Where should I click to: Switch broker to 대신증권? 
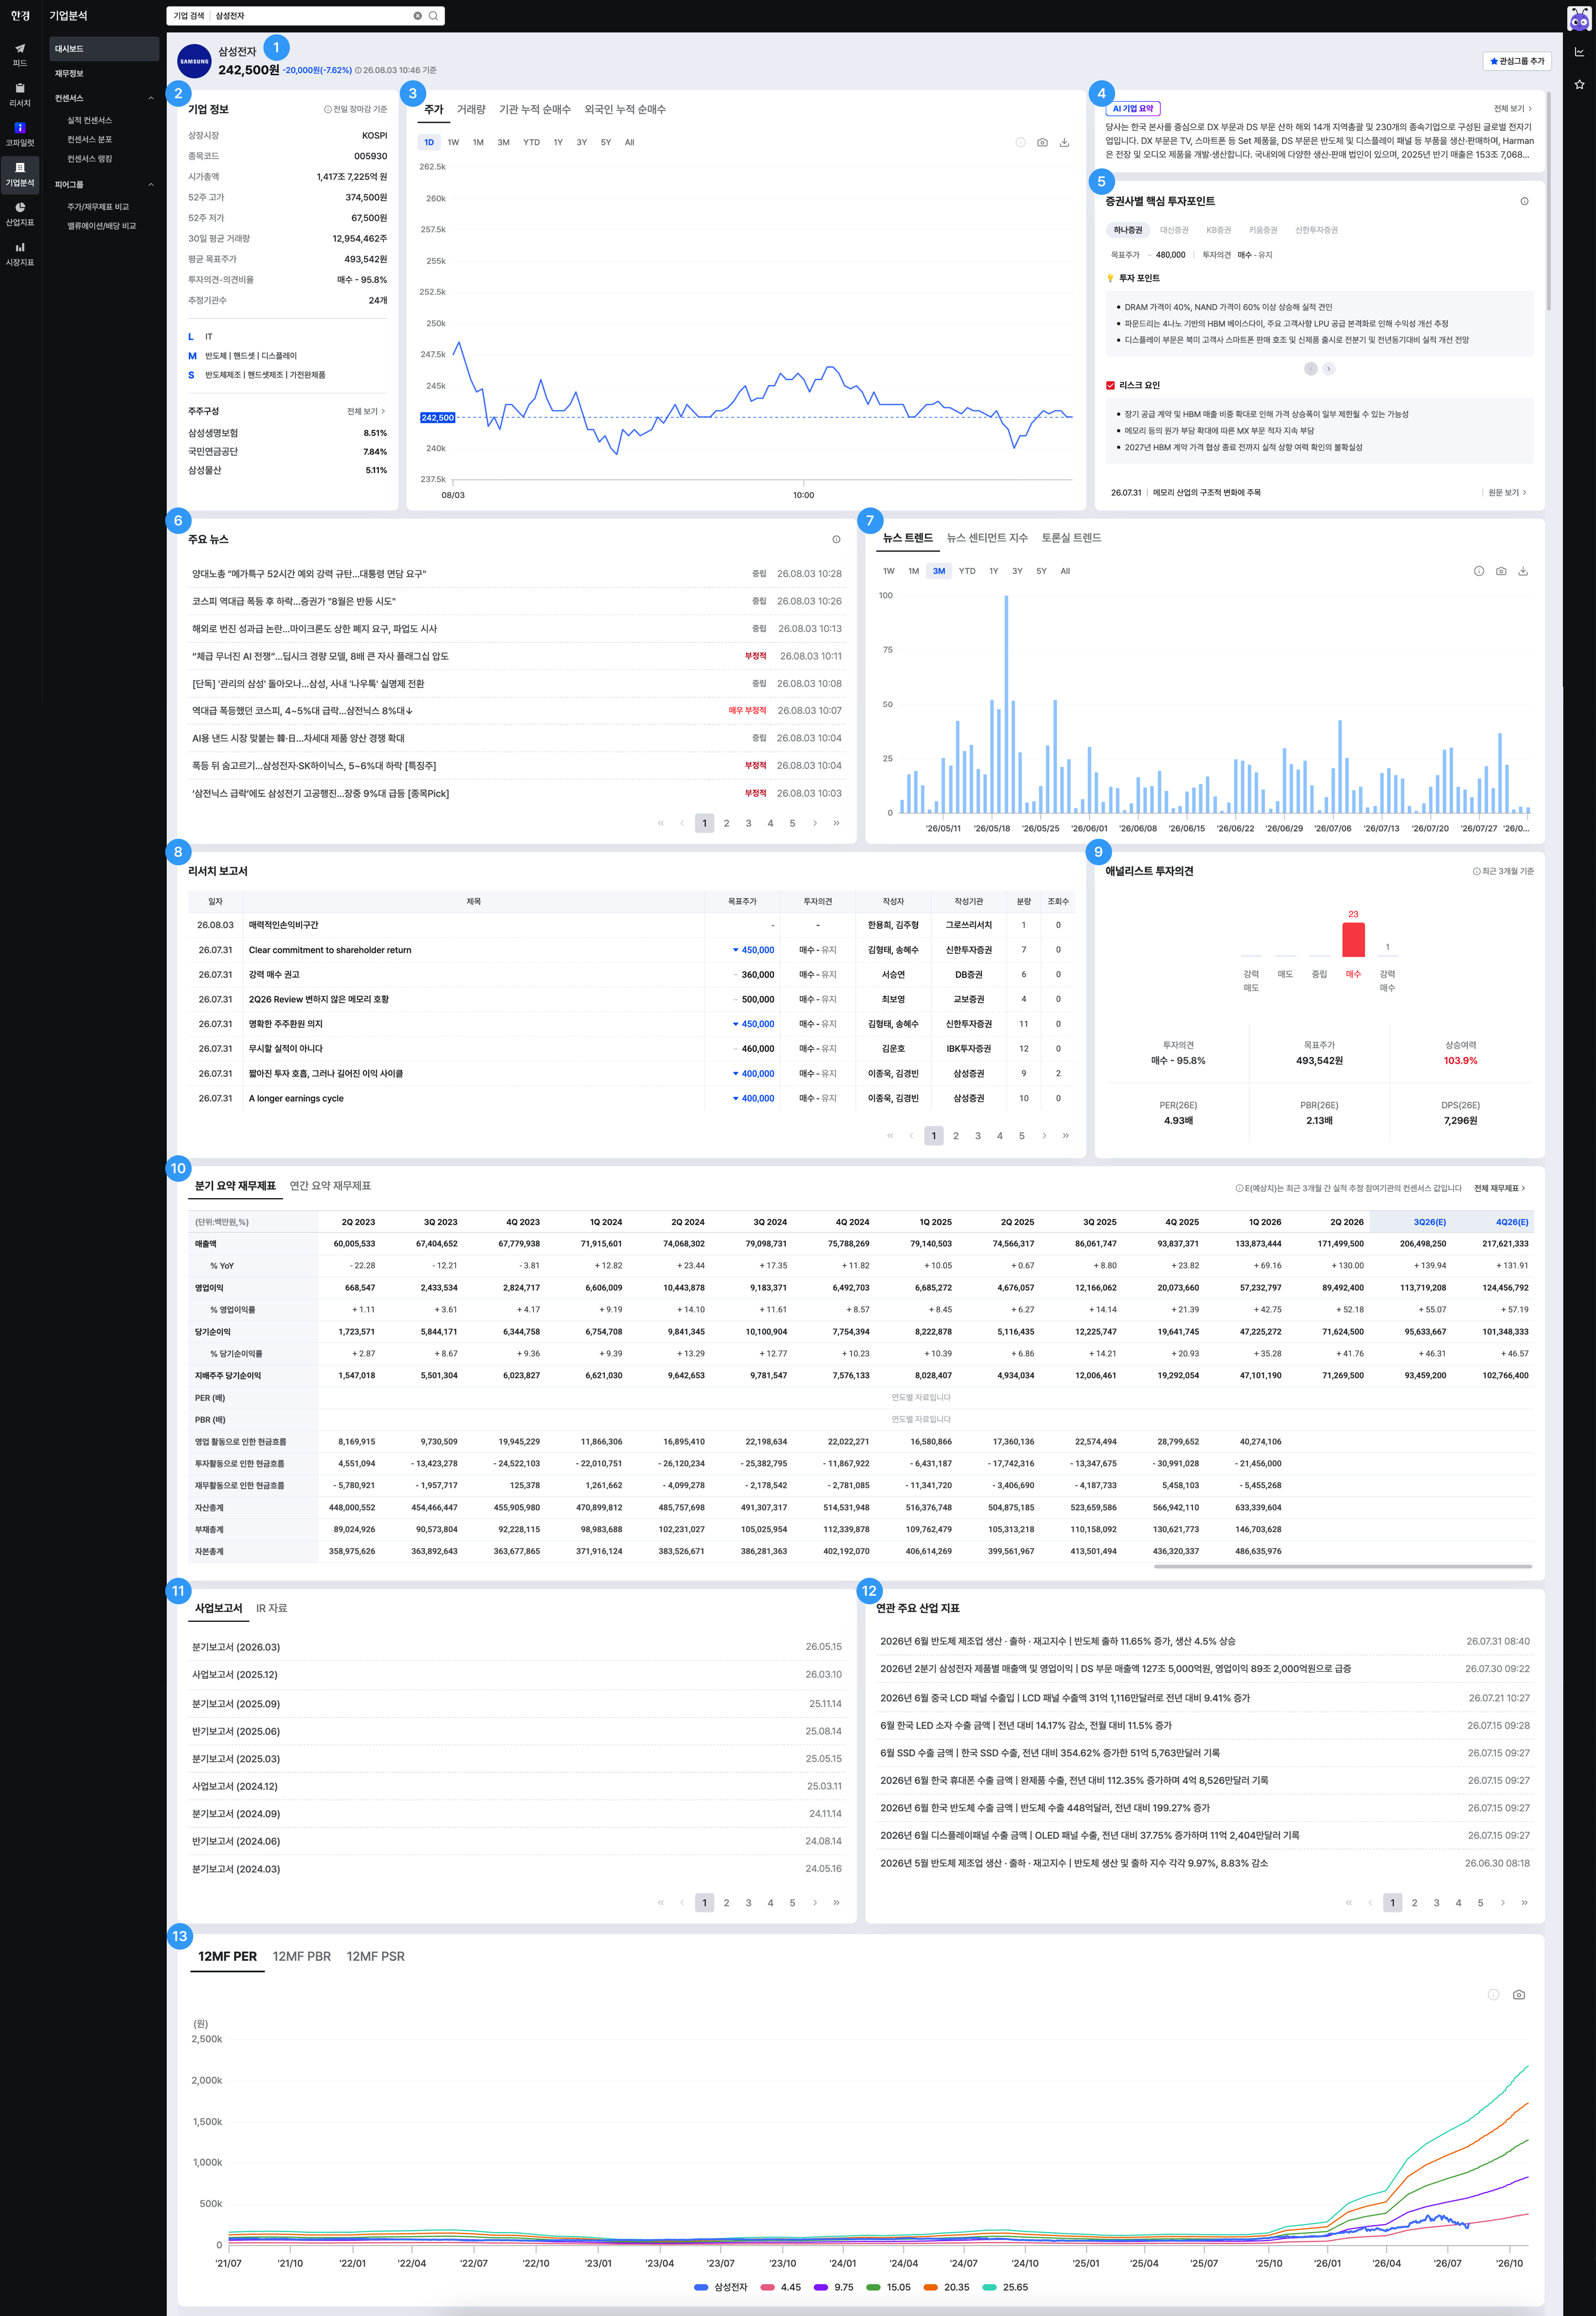point(1174,230)
